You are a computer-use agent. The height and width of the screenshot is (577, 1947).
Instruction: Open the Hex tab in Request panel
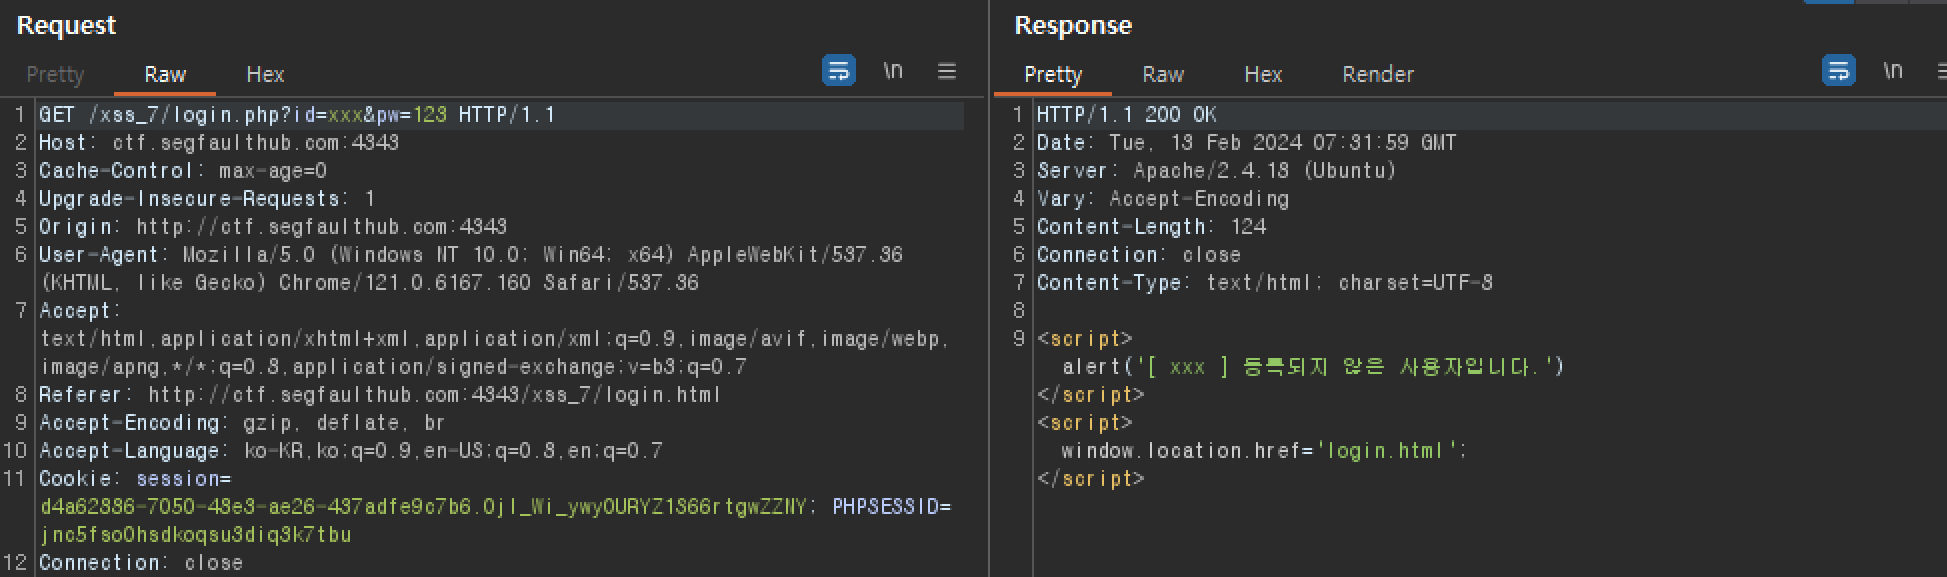tap(265, 74)
